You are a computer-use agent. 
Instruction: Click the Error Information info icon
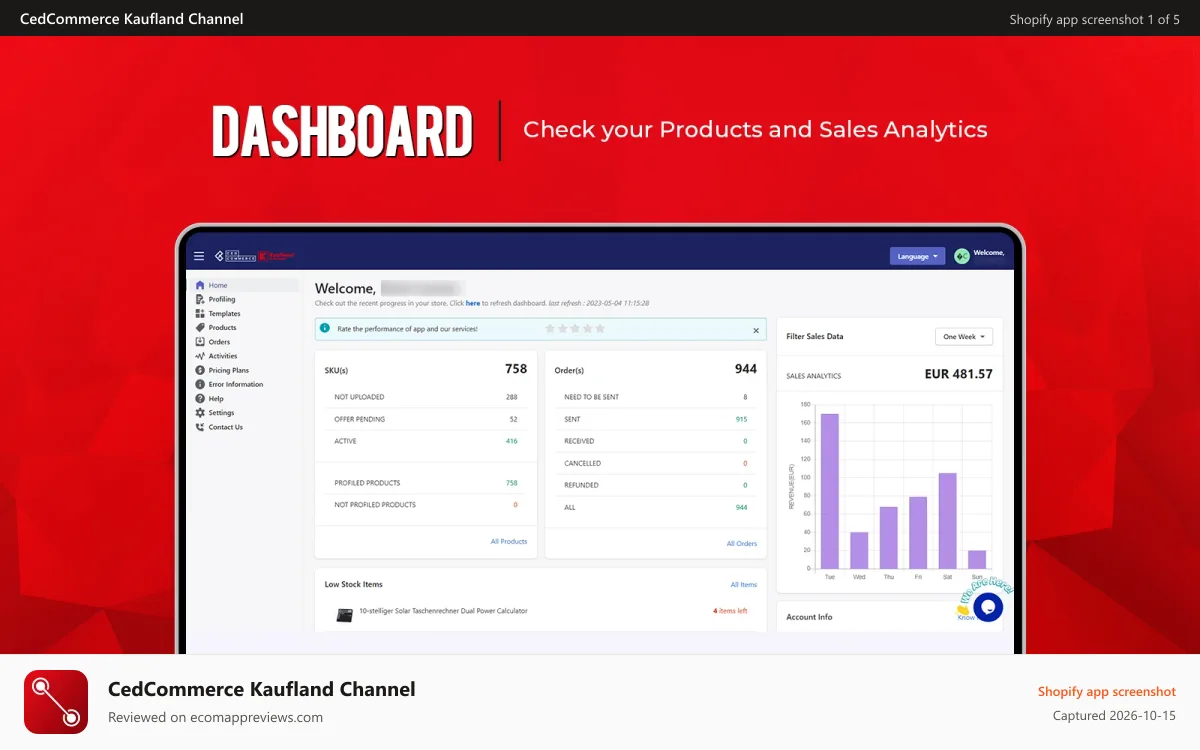tap(200, 384)
